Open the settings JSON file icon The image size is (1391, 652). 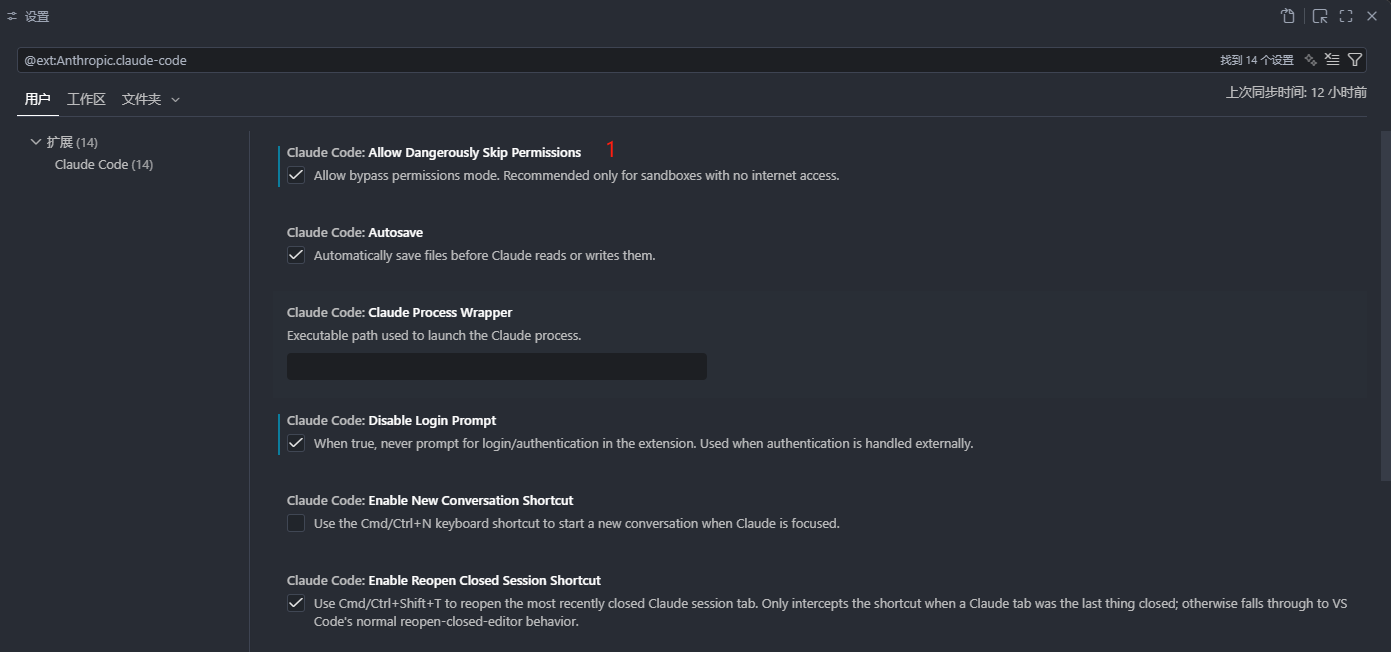click(x=1288, y=16)
